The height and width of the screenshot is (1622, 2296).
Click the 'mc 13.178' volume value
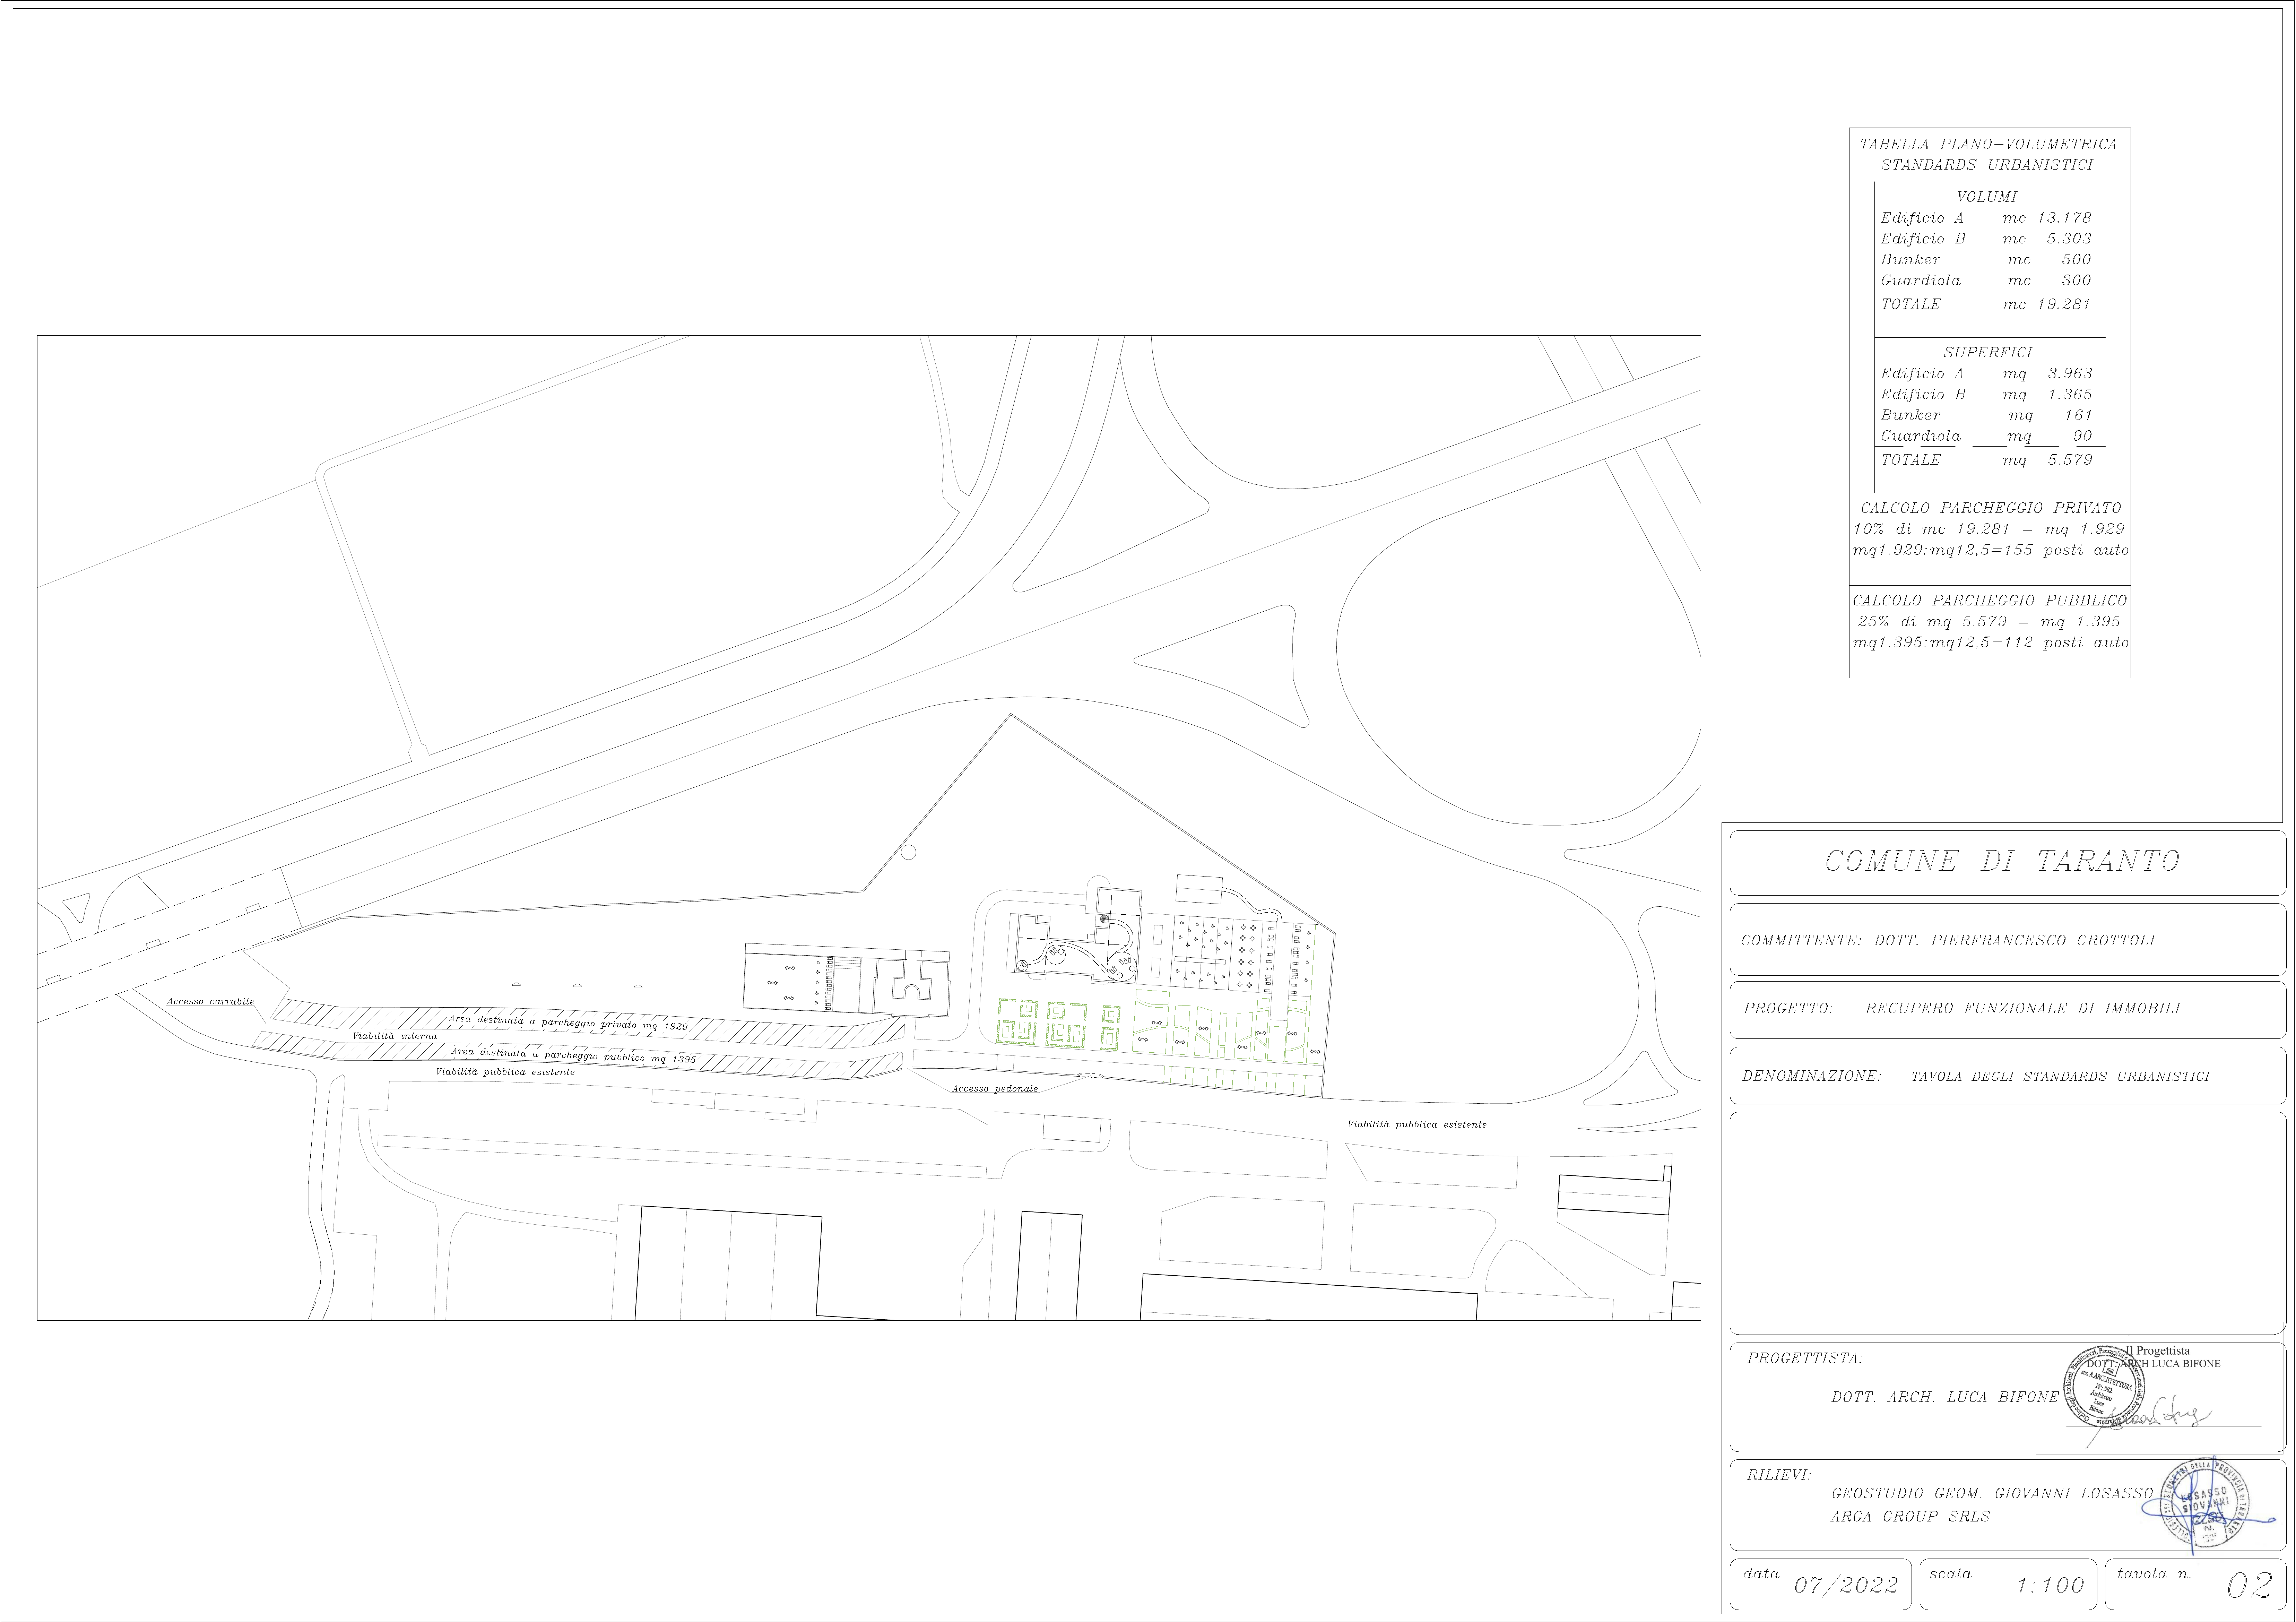[2047, 218]
